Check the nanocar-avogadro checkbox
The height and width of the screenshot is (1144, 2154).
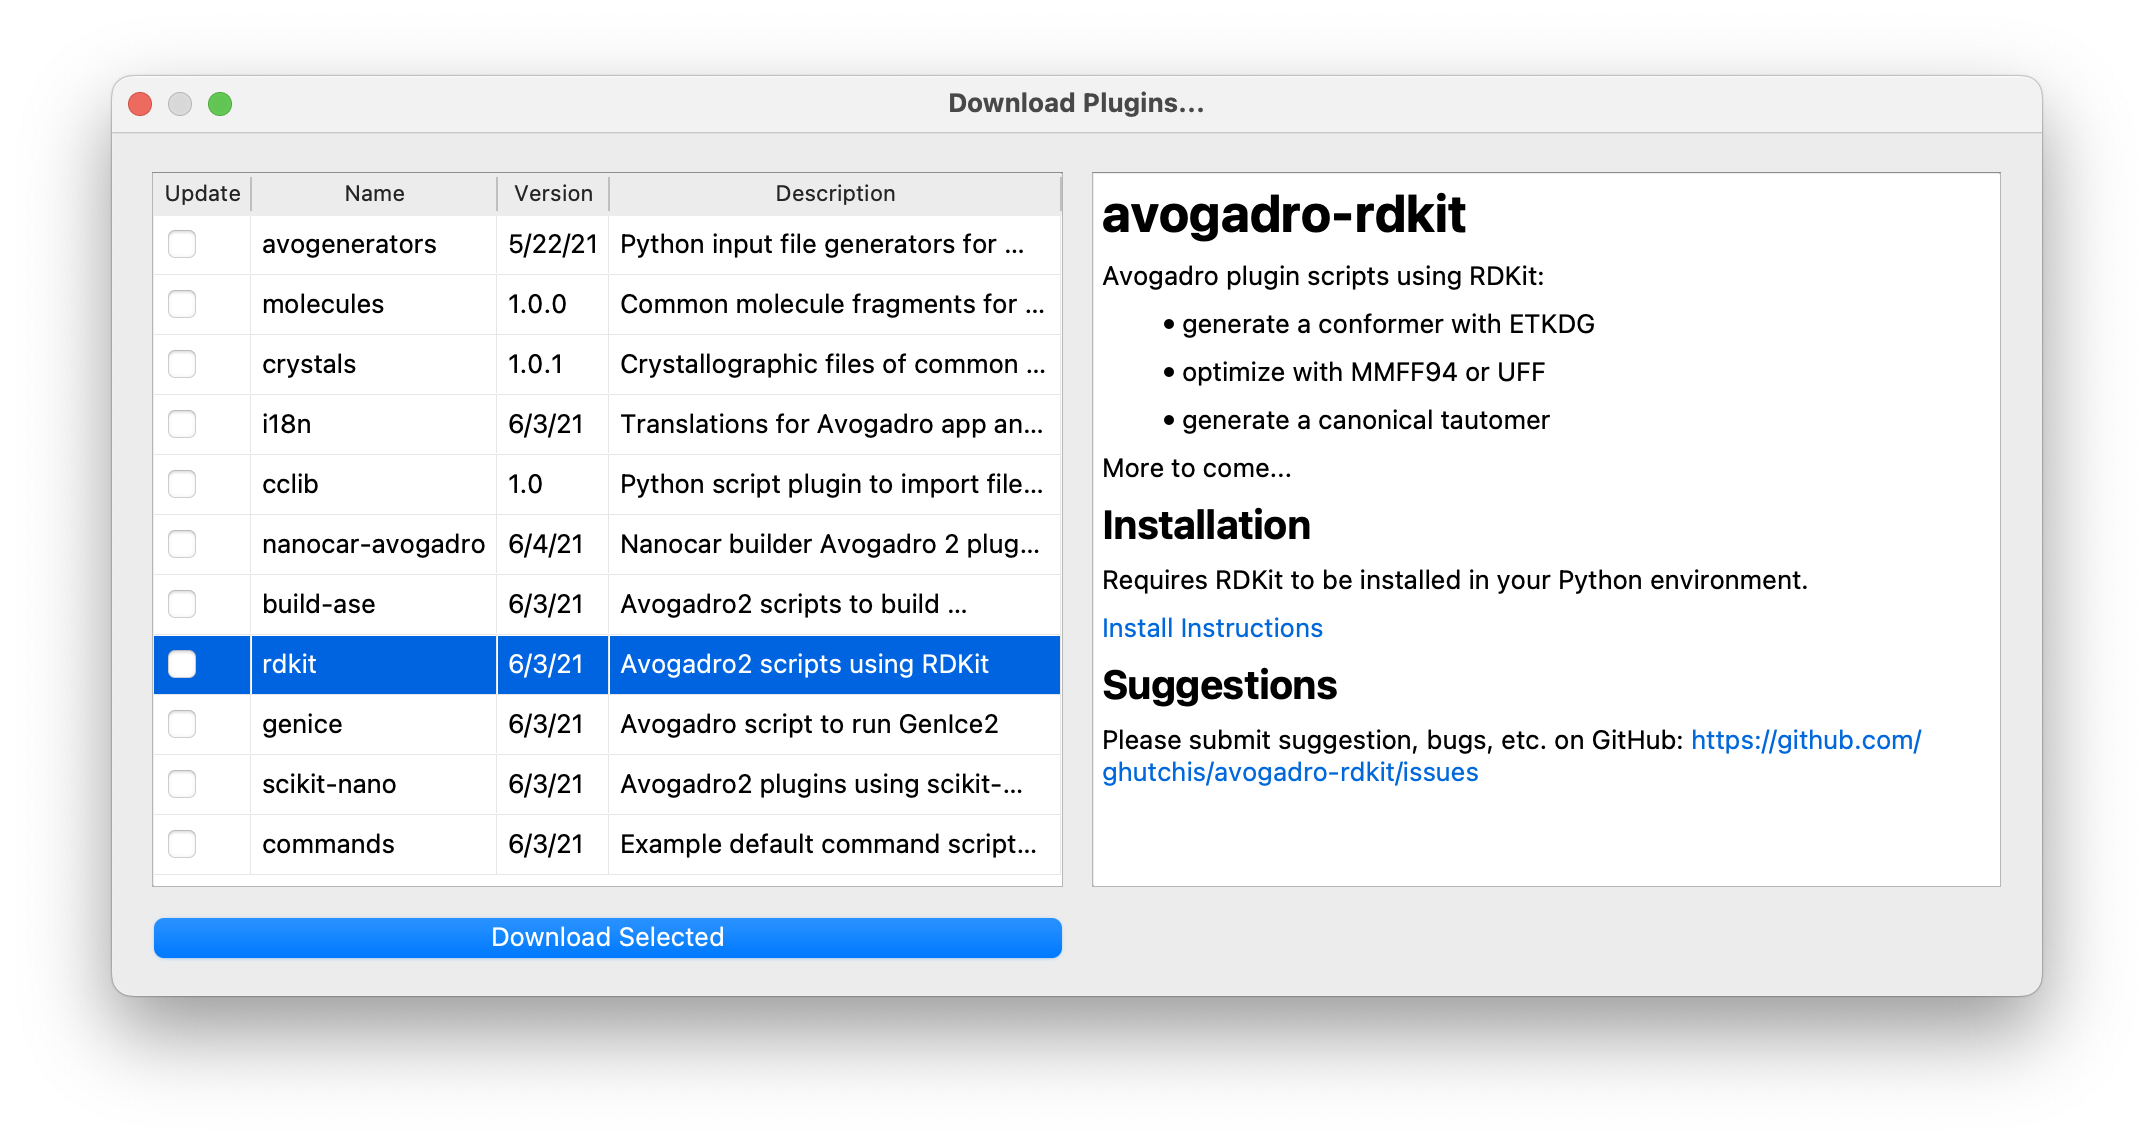pos(182,544)
